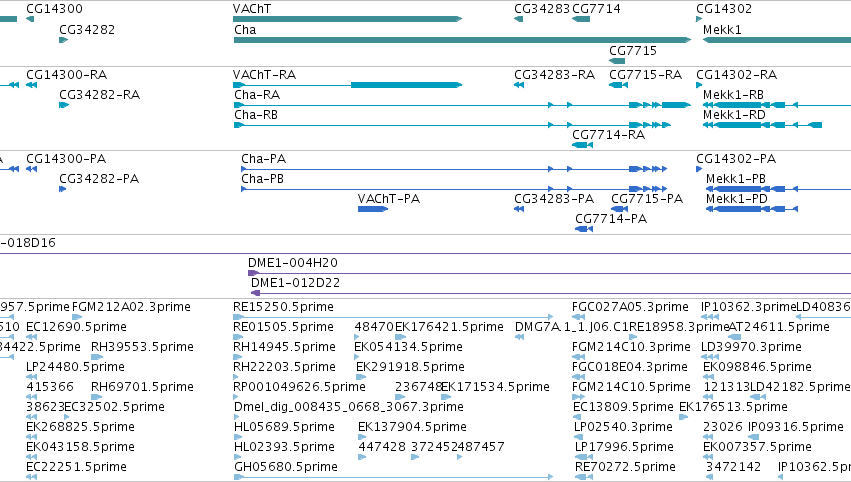Select the Cha-RA transcript label
This screenshot has height=482, width=851.
point(257,95)
